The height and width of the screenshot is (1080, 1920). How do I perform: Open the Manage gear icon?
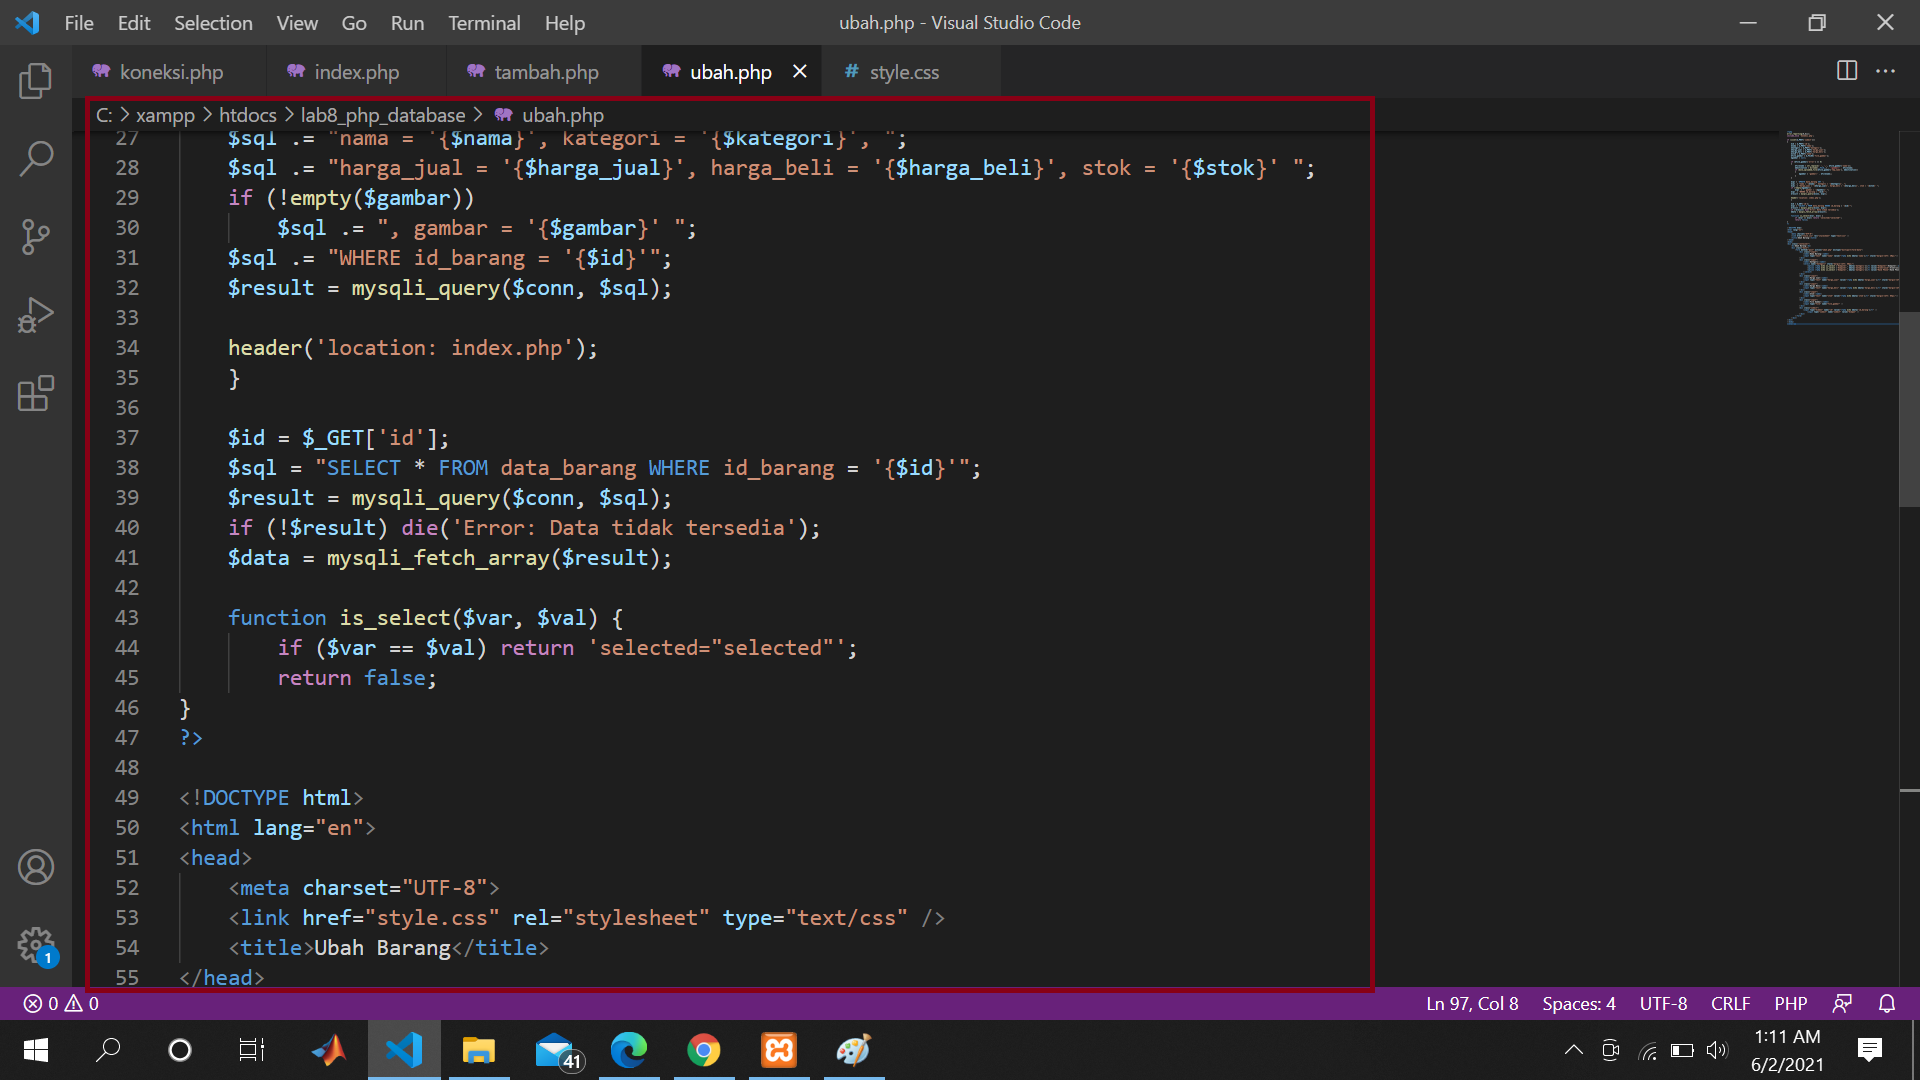tap(36, 945)
